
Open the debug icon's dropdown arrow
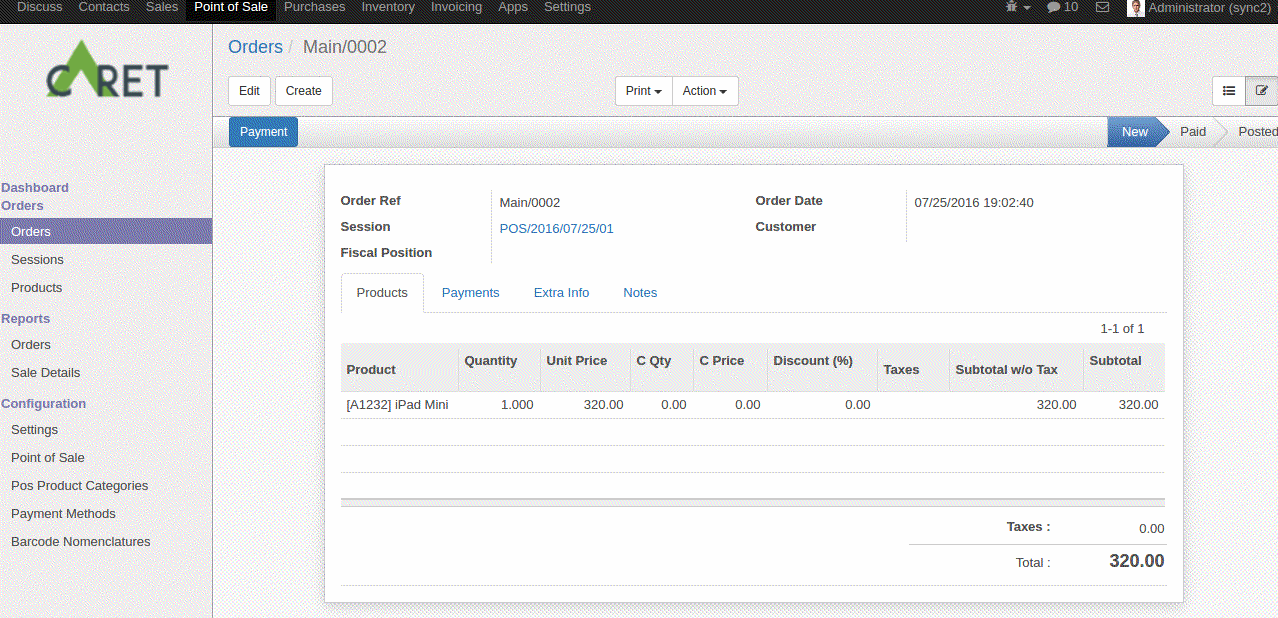tap(1025, 8)
